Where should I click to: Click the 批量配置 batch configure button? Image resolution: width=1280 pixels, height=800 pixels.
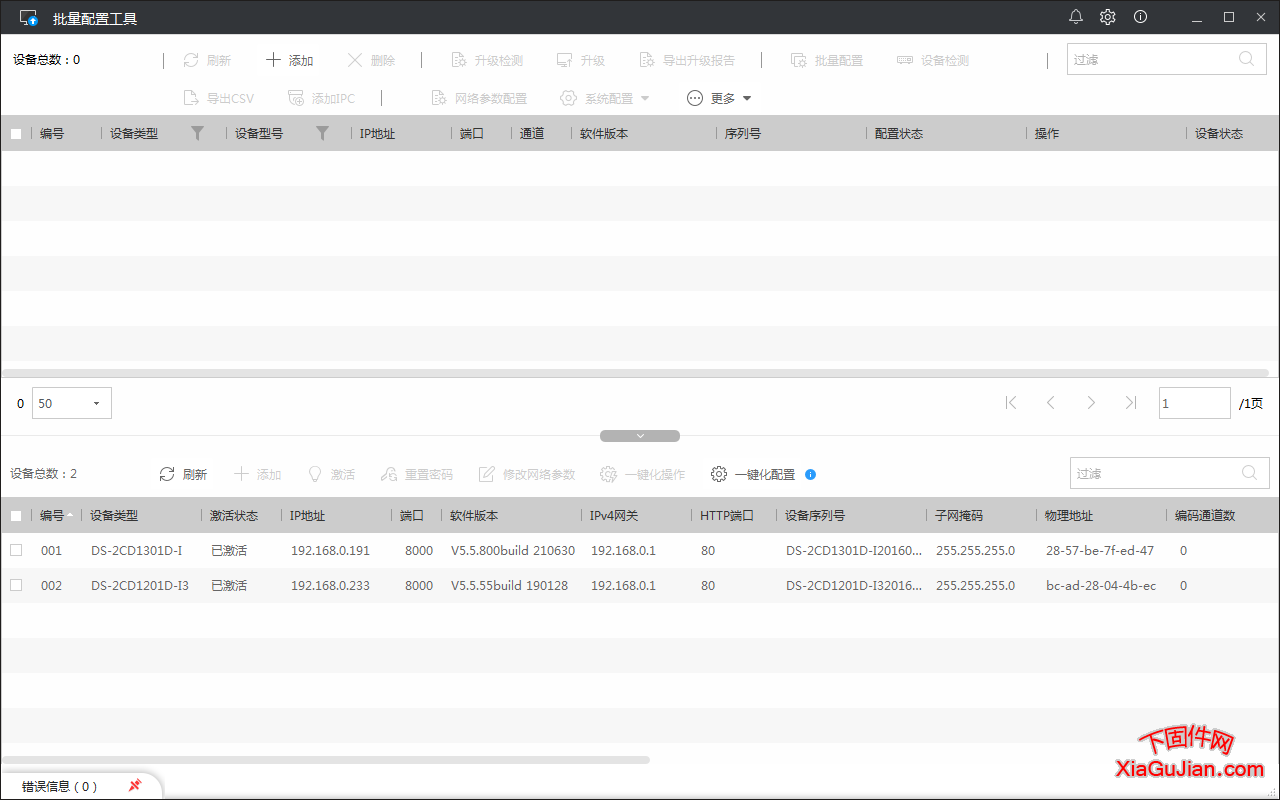click(x=827, y=60)
